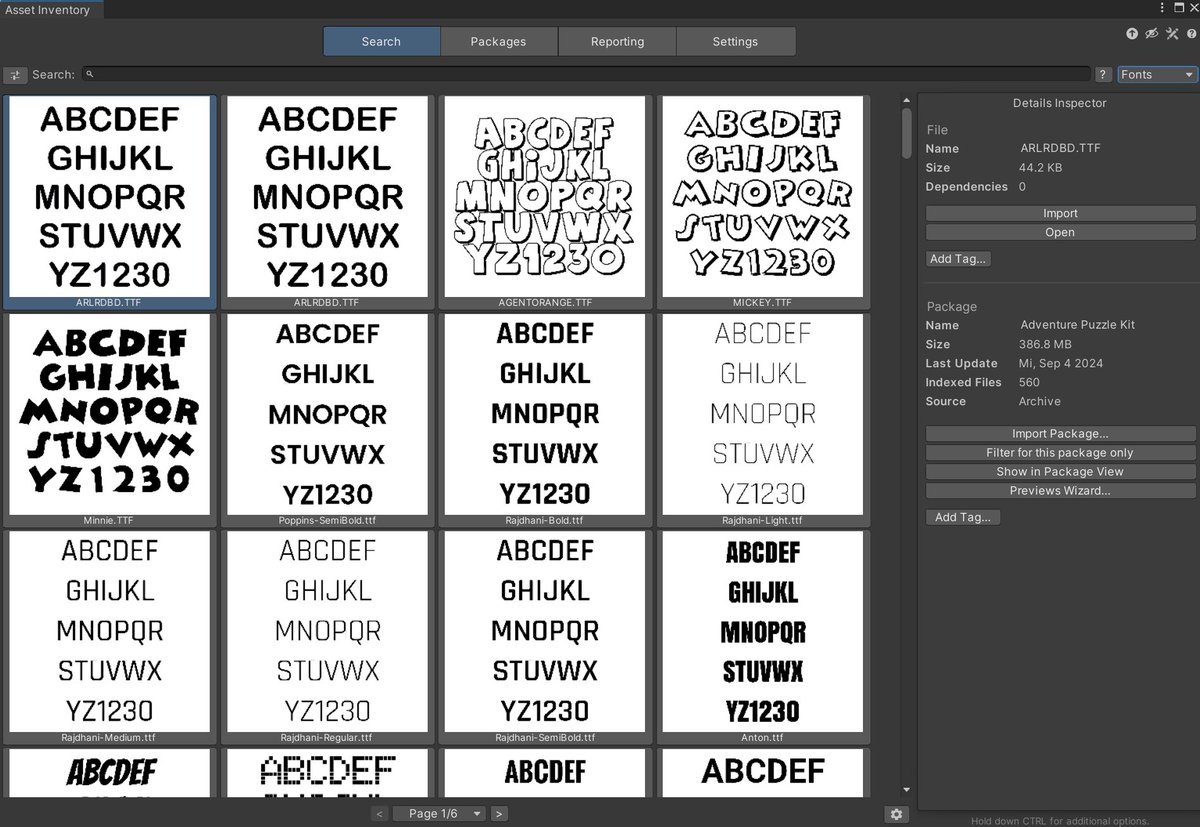
Task: Click the next page arrow
Action: coord(499,813)
